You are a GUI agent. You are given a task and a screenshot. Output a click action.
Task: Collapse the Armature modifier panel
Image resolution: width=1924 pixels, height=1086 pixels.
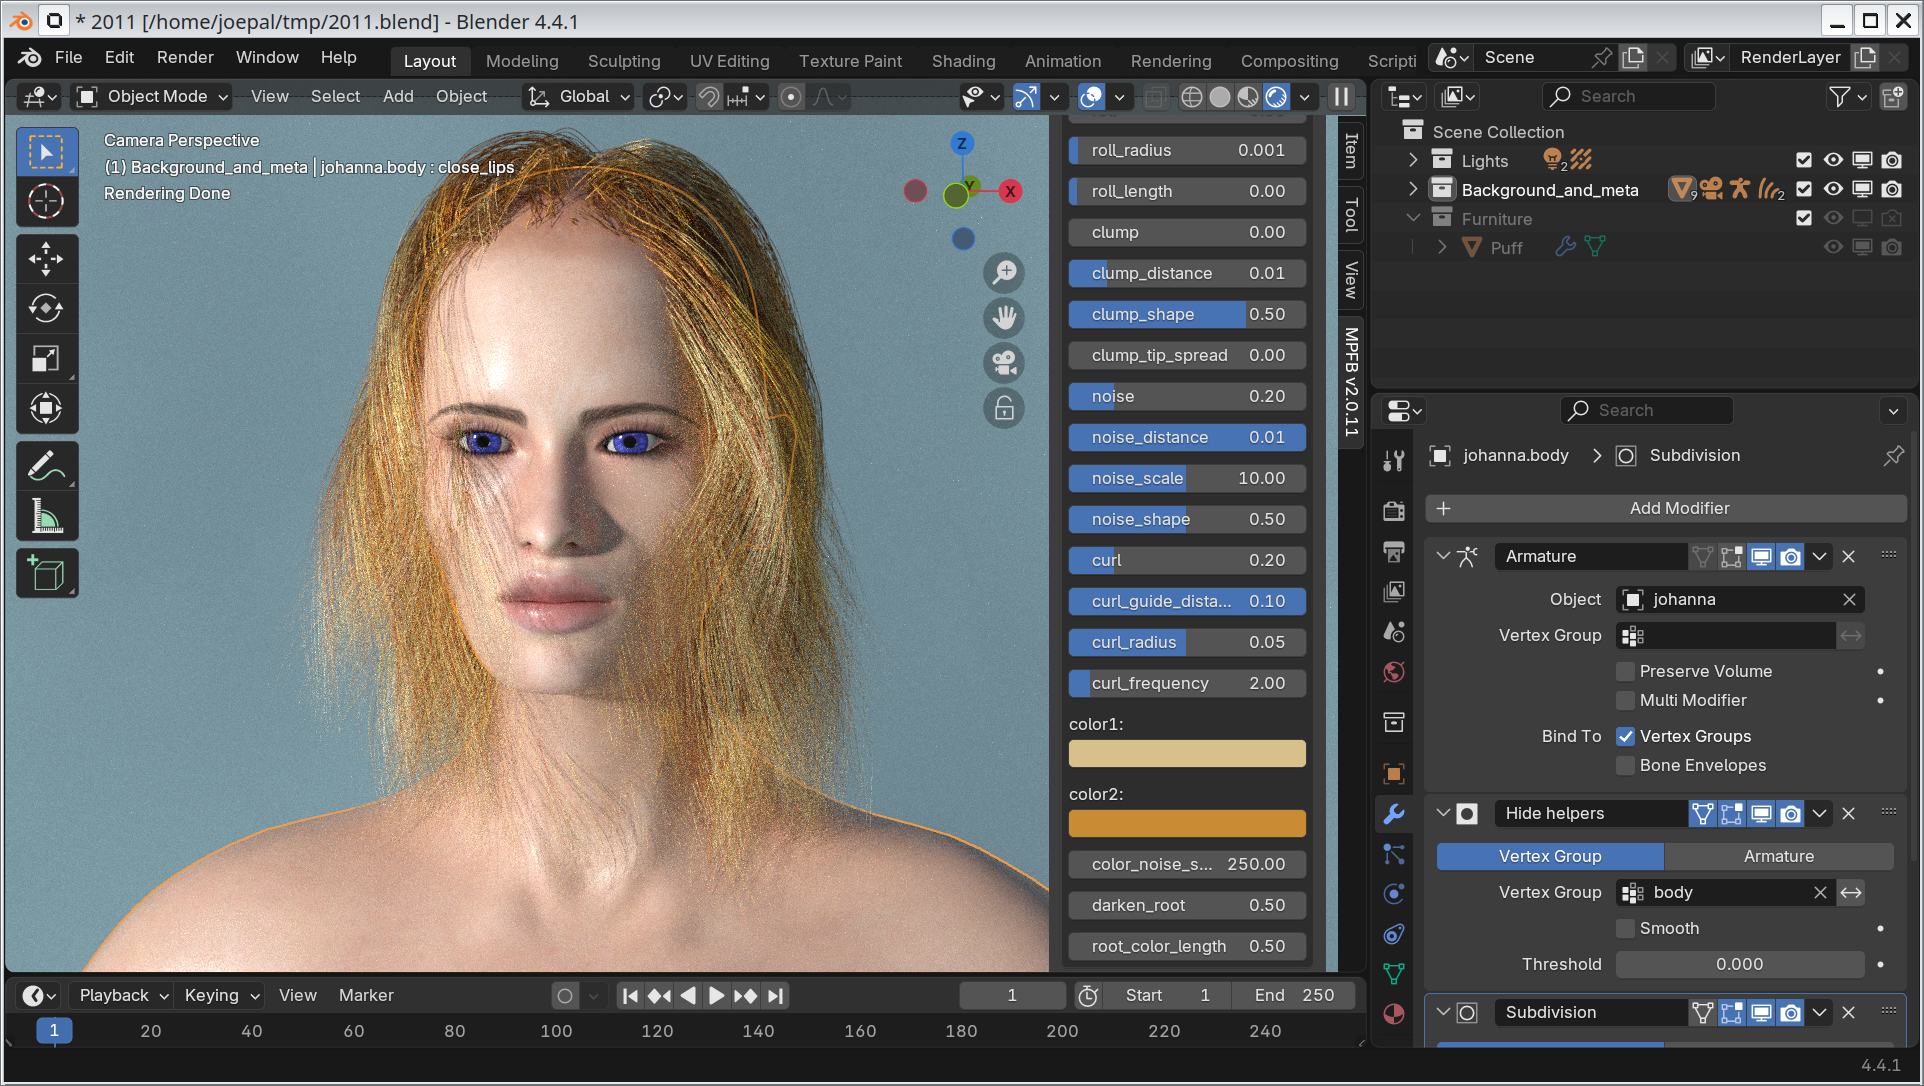tap(1443, 556)
